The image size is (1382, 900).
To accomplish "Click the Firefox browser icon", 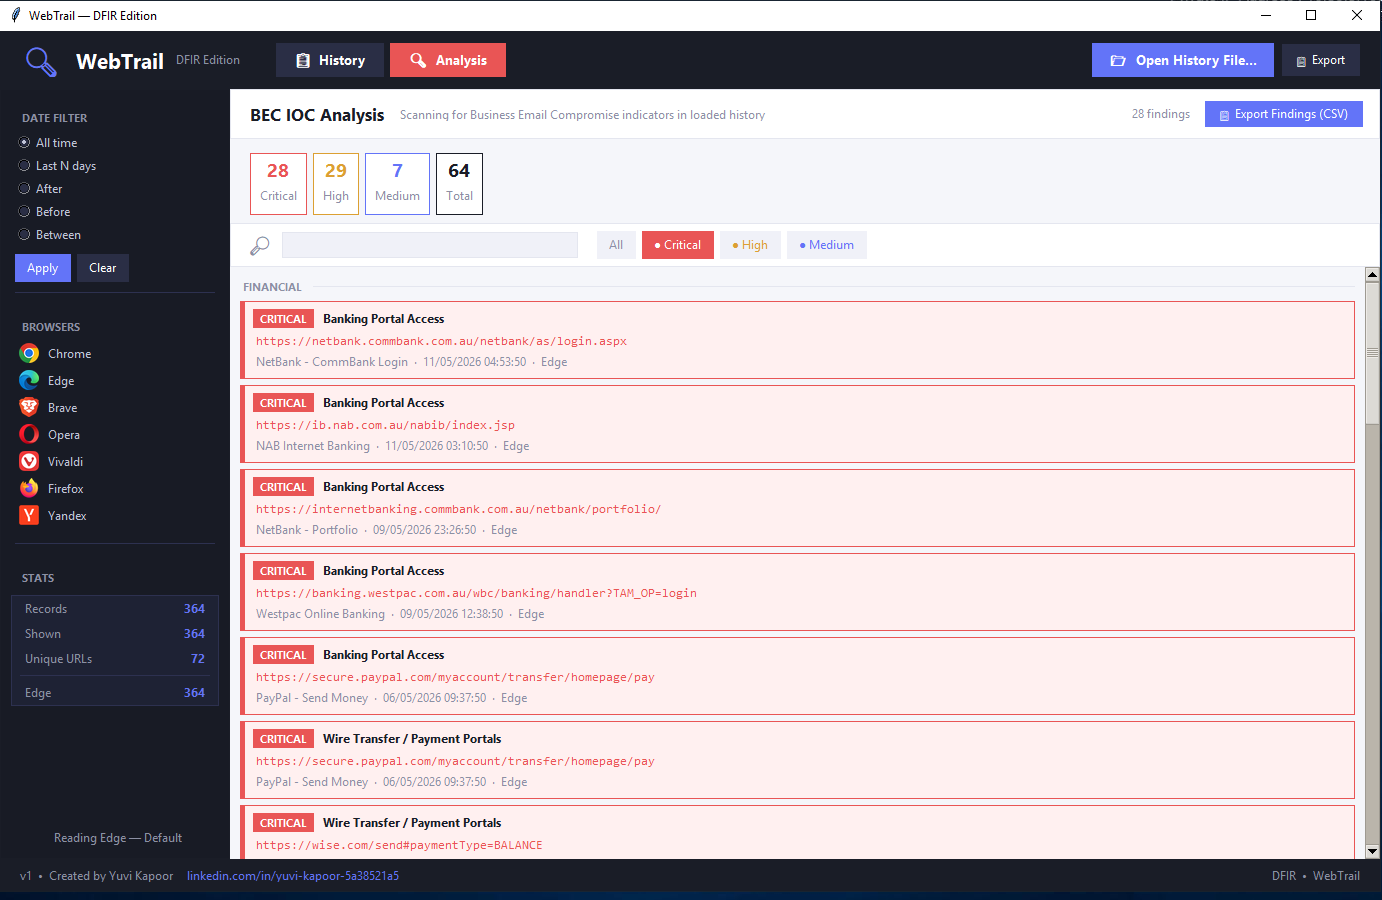I will click(x=29, y=489).
